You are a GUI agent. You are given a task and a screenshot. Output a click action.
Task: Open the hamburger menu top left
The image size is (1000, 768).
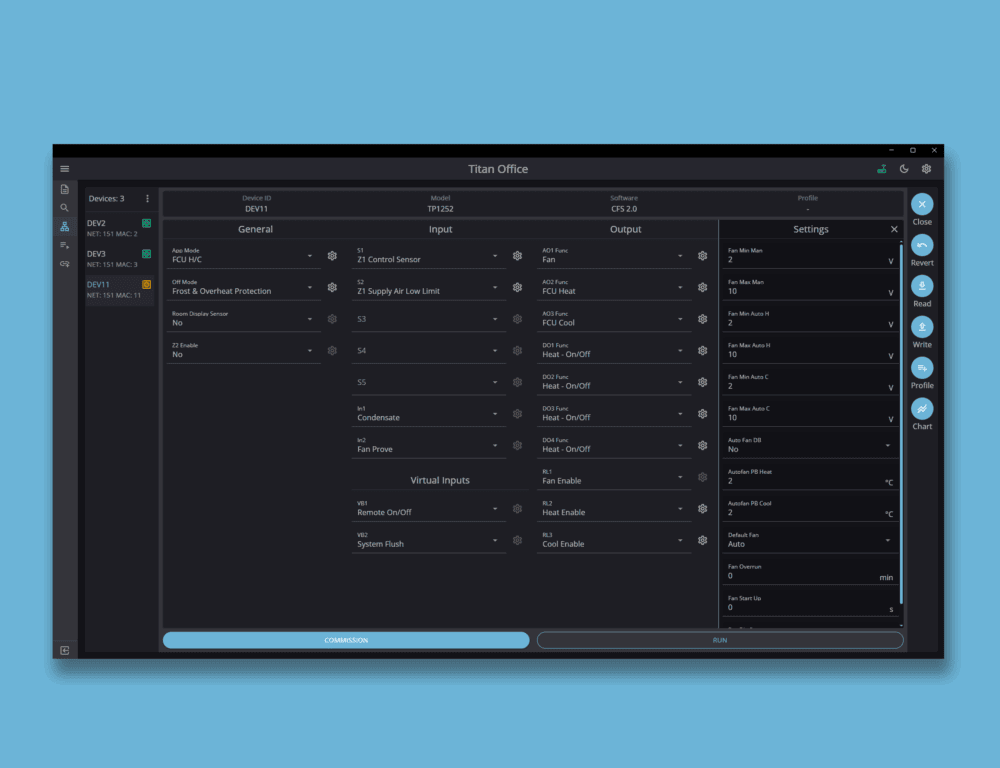click(x=64, y=168)
